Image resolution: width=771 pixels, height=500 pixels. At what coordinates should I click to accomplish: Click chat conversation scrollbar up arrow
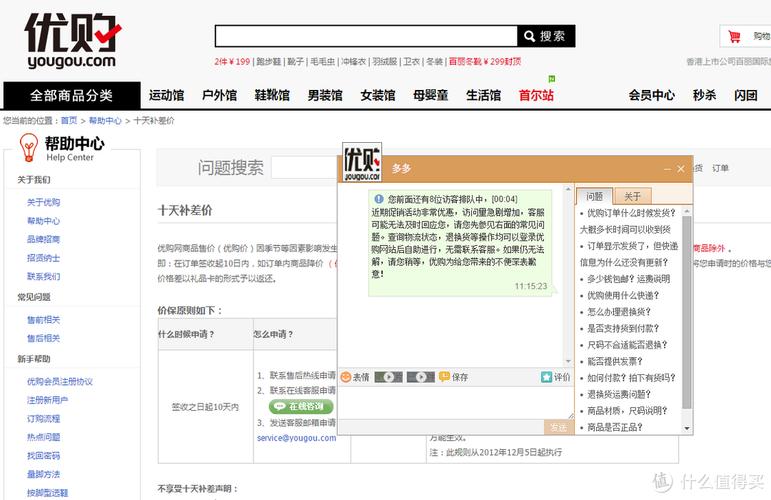(x=568, y=189)
